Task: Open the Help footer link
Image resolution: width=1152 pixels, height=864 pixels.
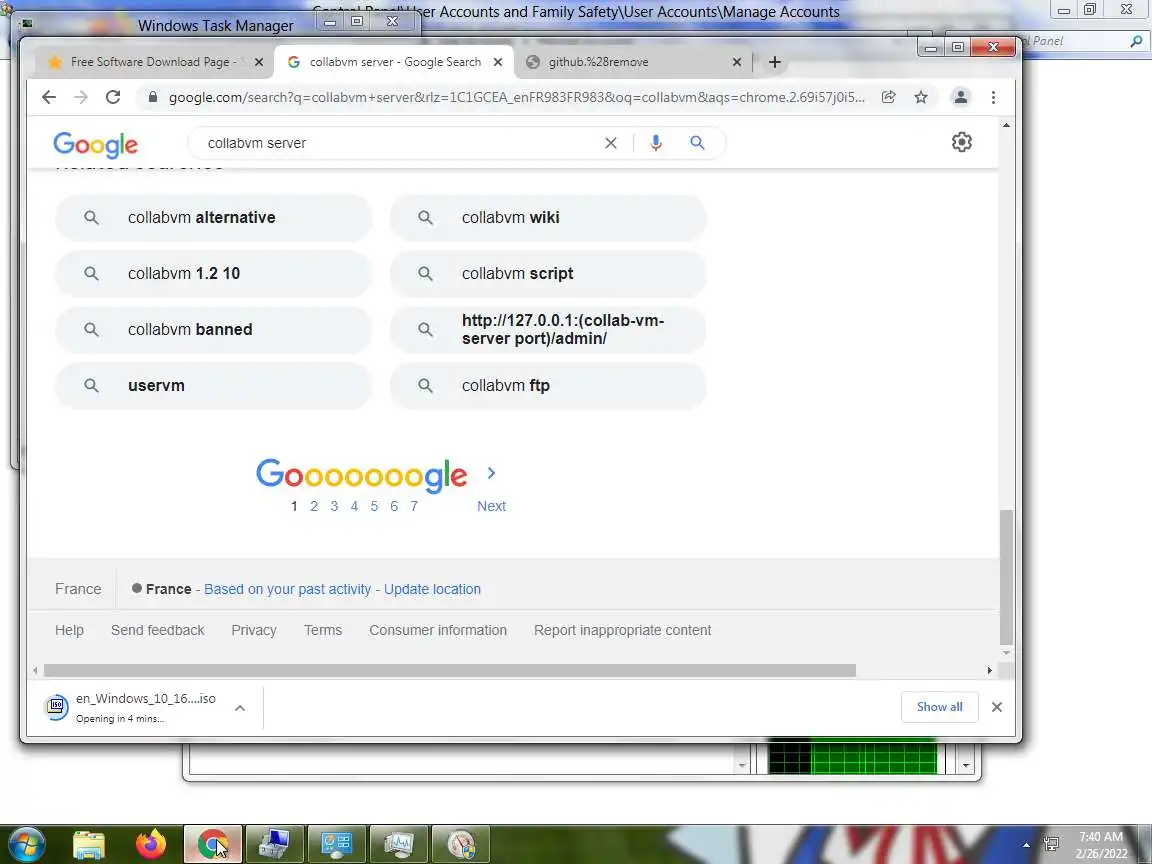Action: point(69,630)
